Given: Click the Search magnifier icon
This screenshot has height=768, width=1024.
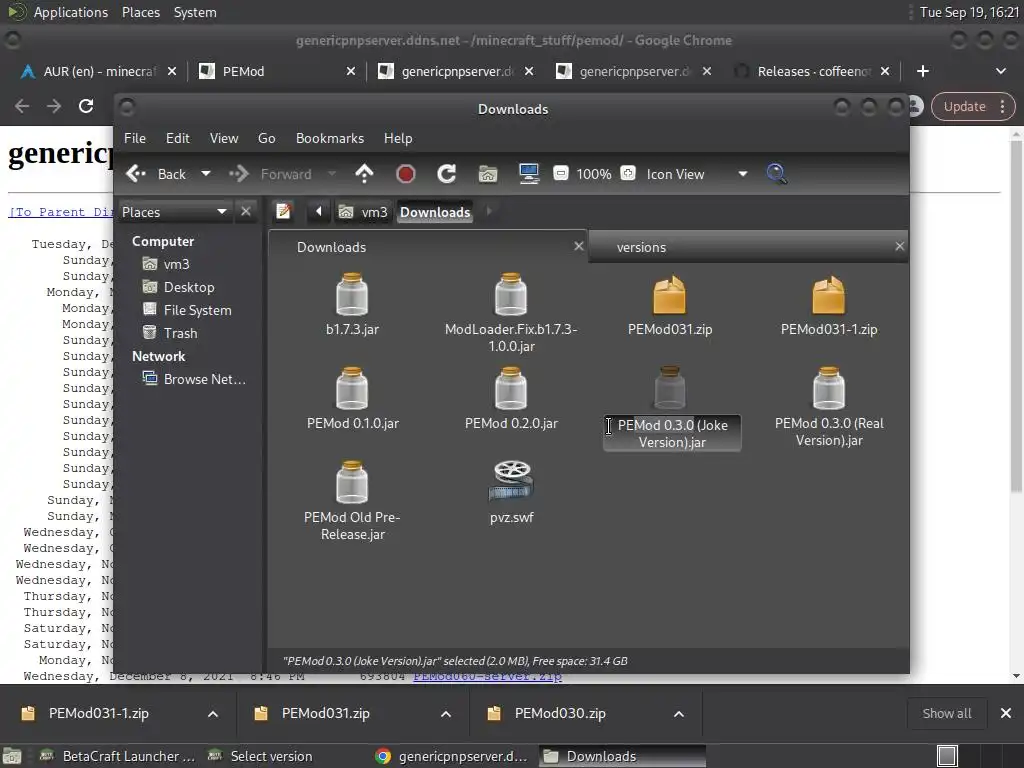Looking at the screenshot, I should click(x=776, y=174).
